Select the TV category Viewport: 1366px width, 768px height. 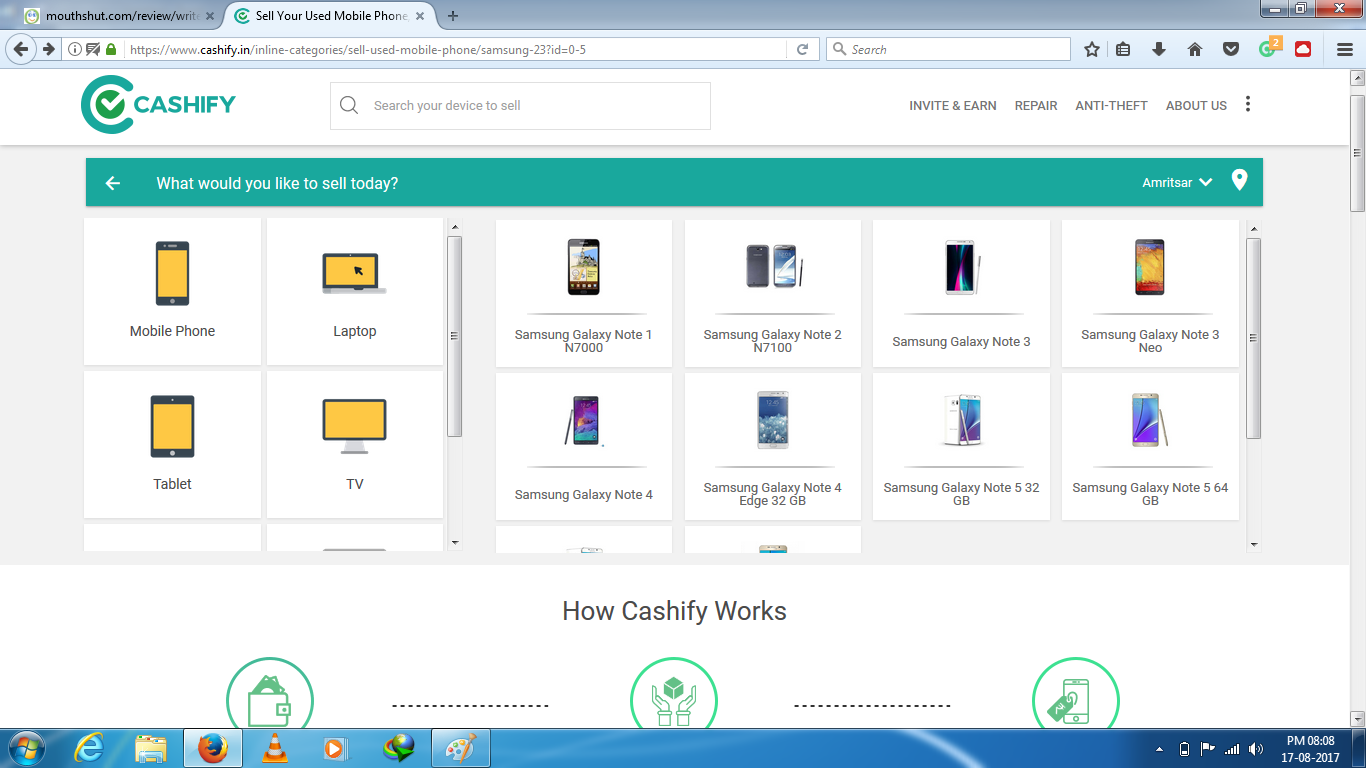click(355, 444)
